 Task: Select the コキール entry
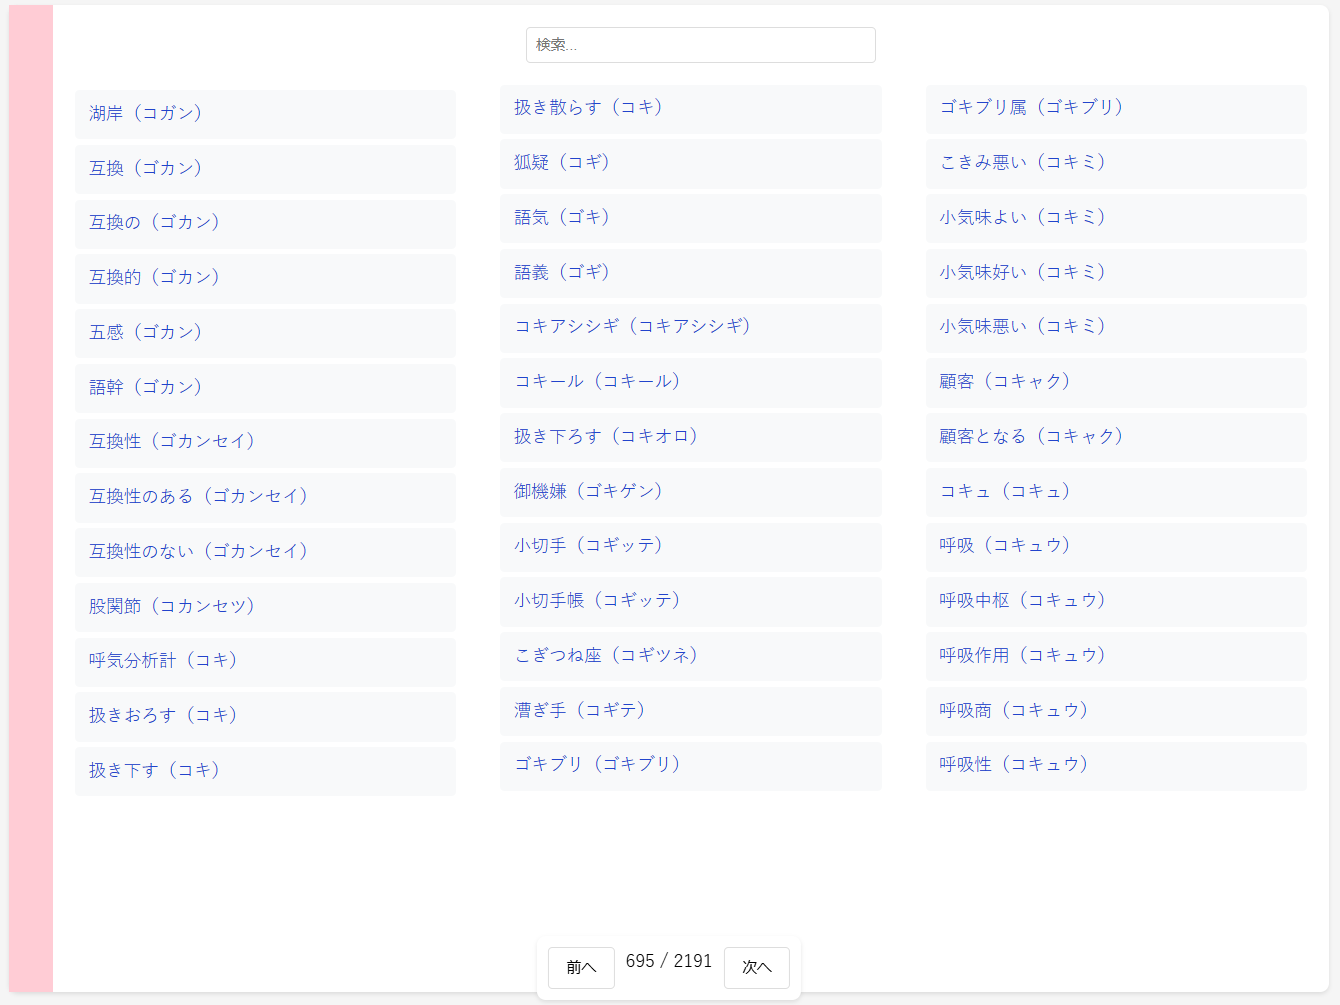click(691, 382)
